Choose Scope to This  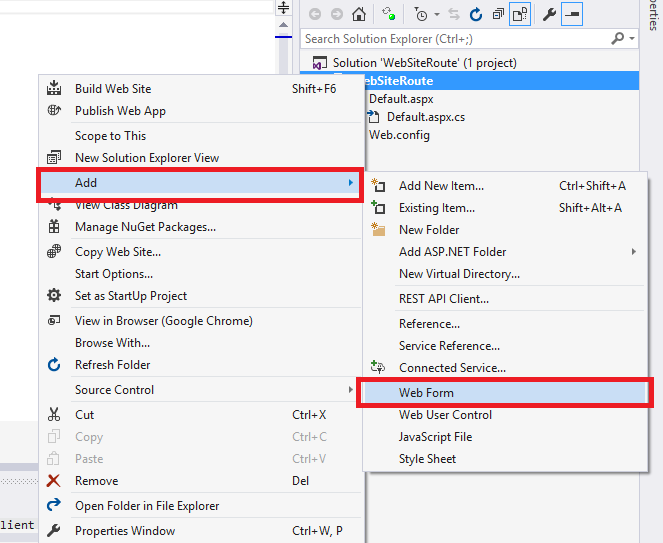point(200,136)
